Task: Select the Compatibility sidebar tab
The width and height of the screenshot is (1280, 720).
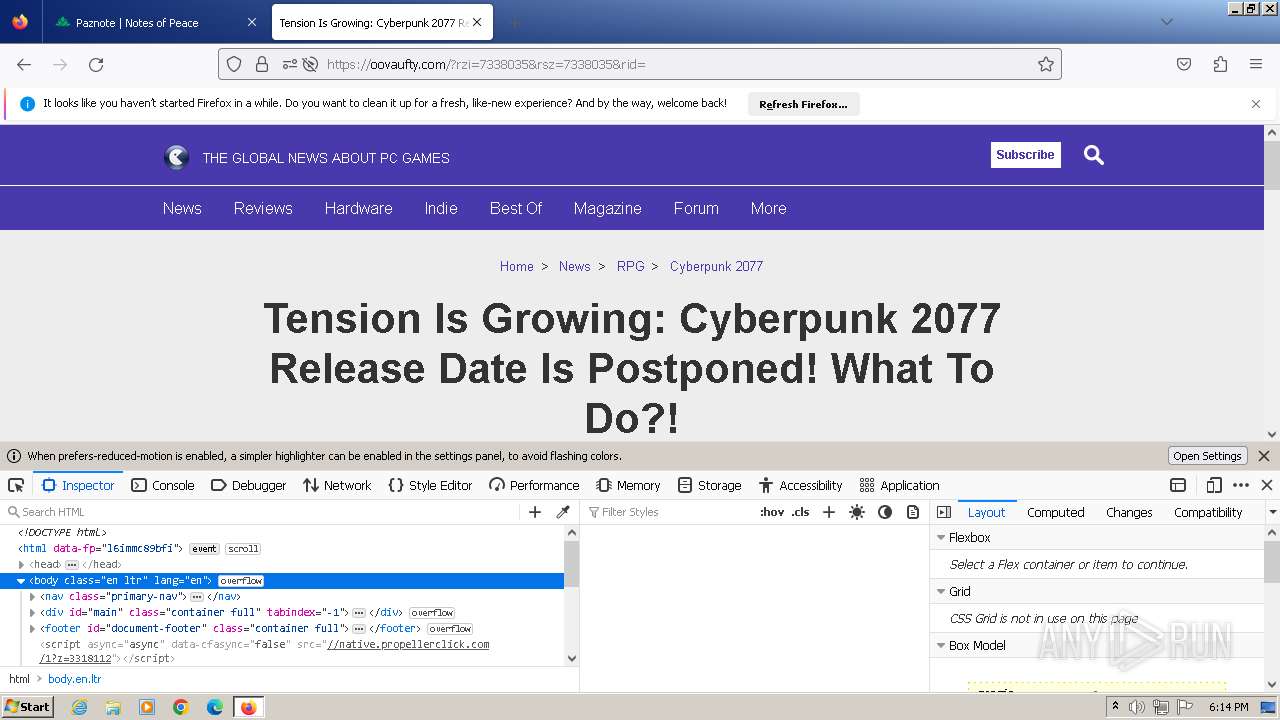Action: (x=1208, y=512)
